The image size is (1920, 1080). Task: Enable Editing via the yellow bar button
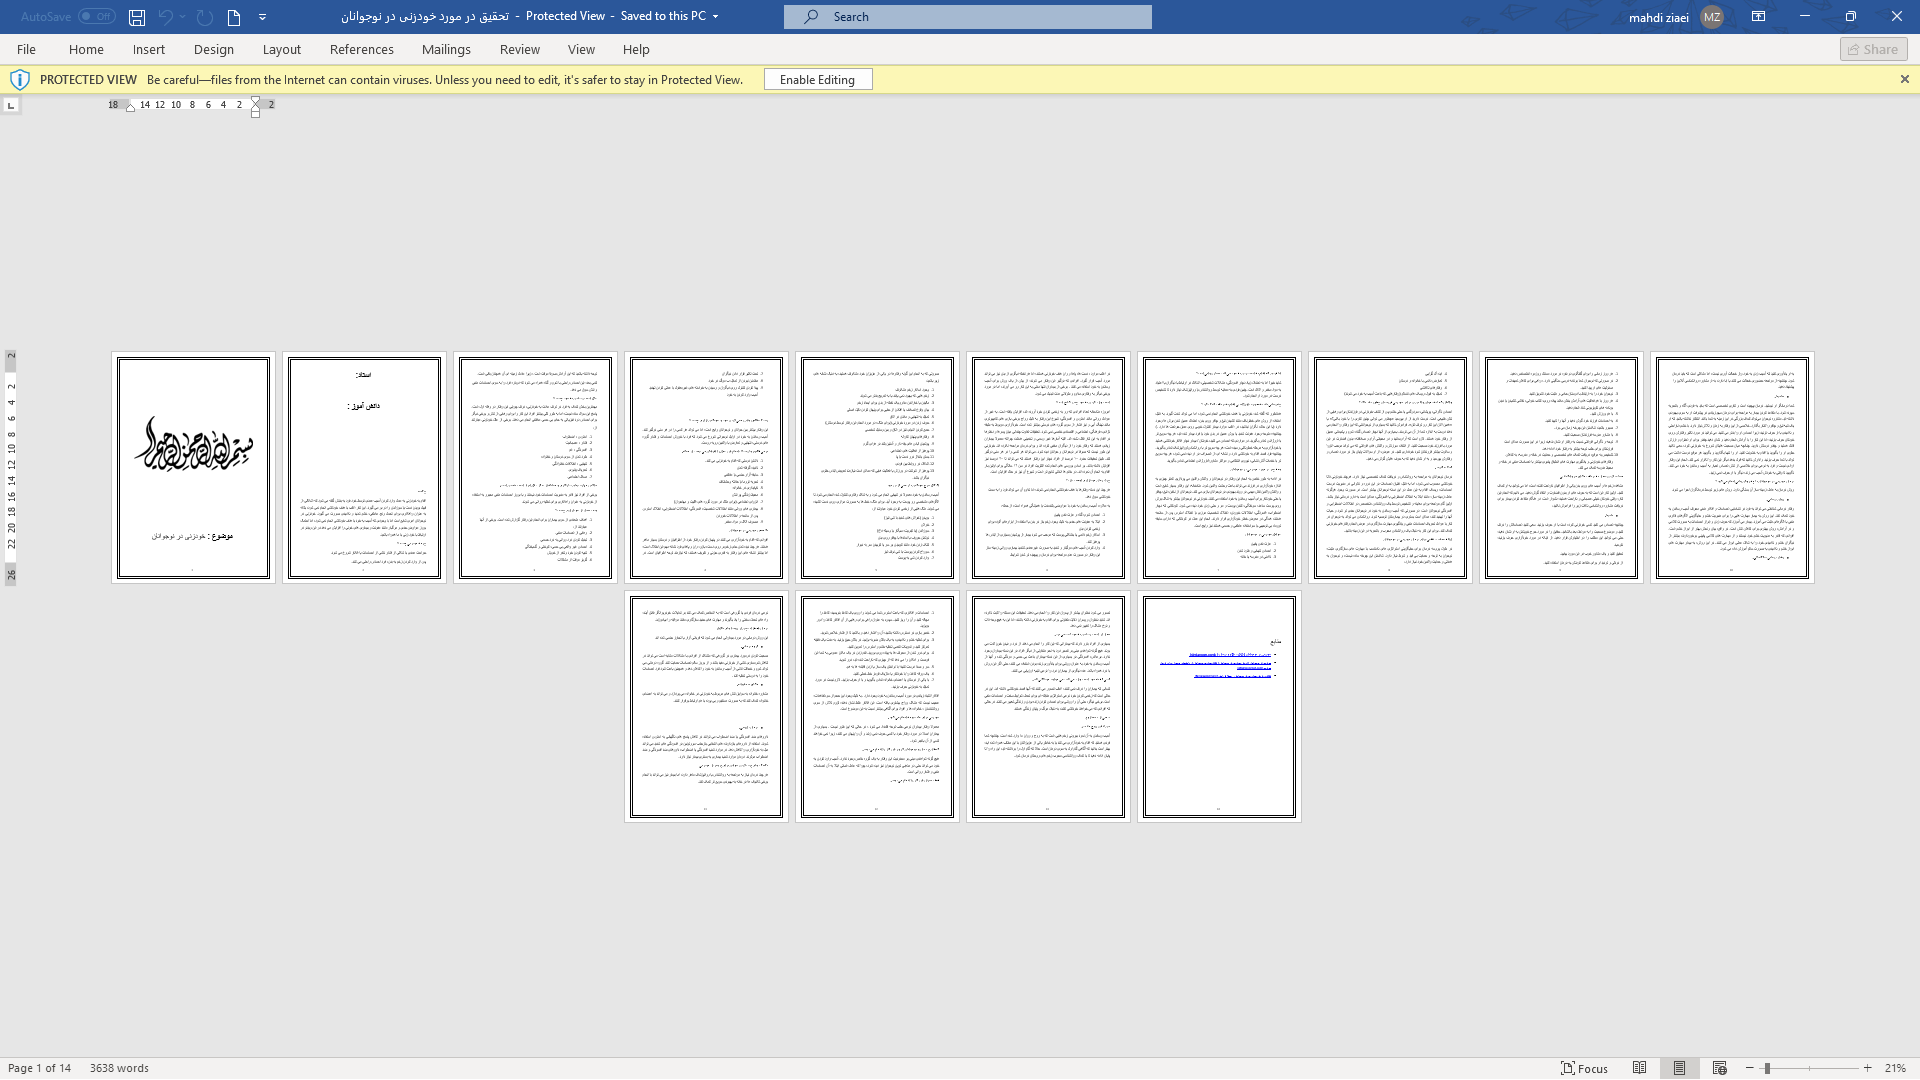[x=818, y=79]
